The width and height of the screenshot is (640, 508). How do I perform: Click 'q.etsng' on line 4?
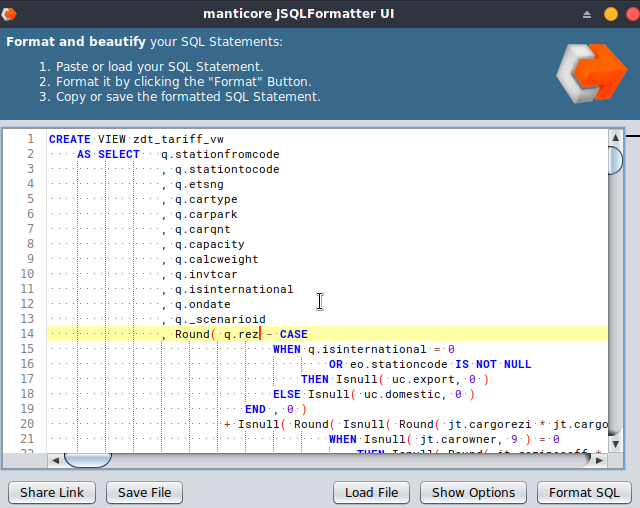(199, 184)
